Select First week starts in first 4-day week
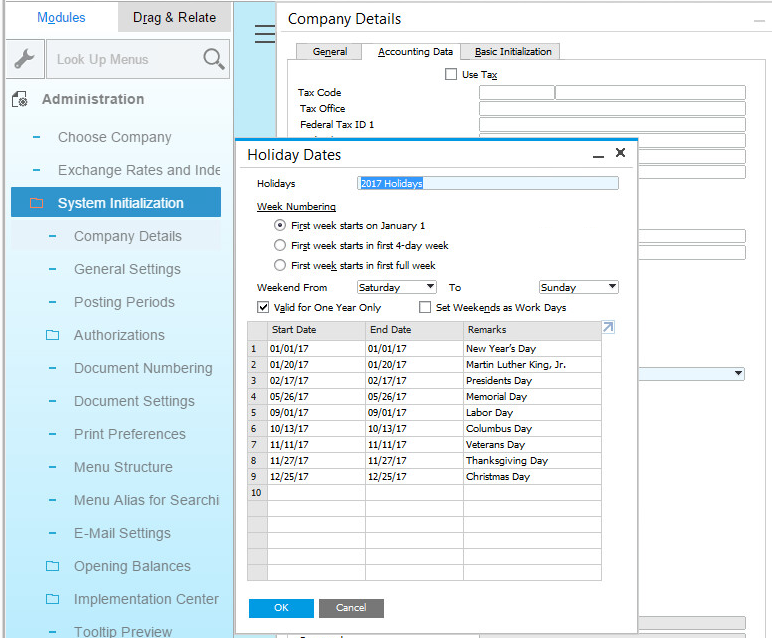Image resolution: width=772 pixels, height=638 pixels. (x=280, y=246)
